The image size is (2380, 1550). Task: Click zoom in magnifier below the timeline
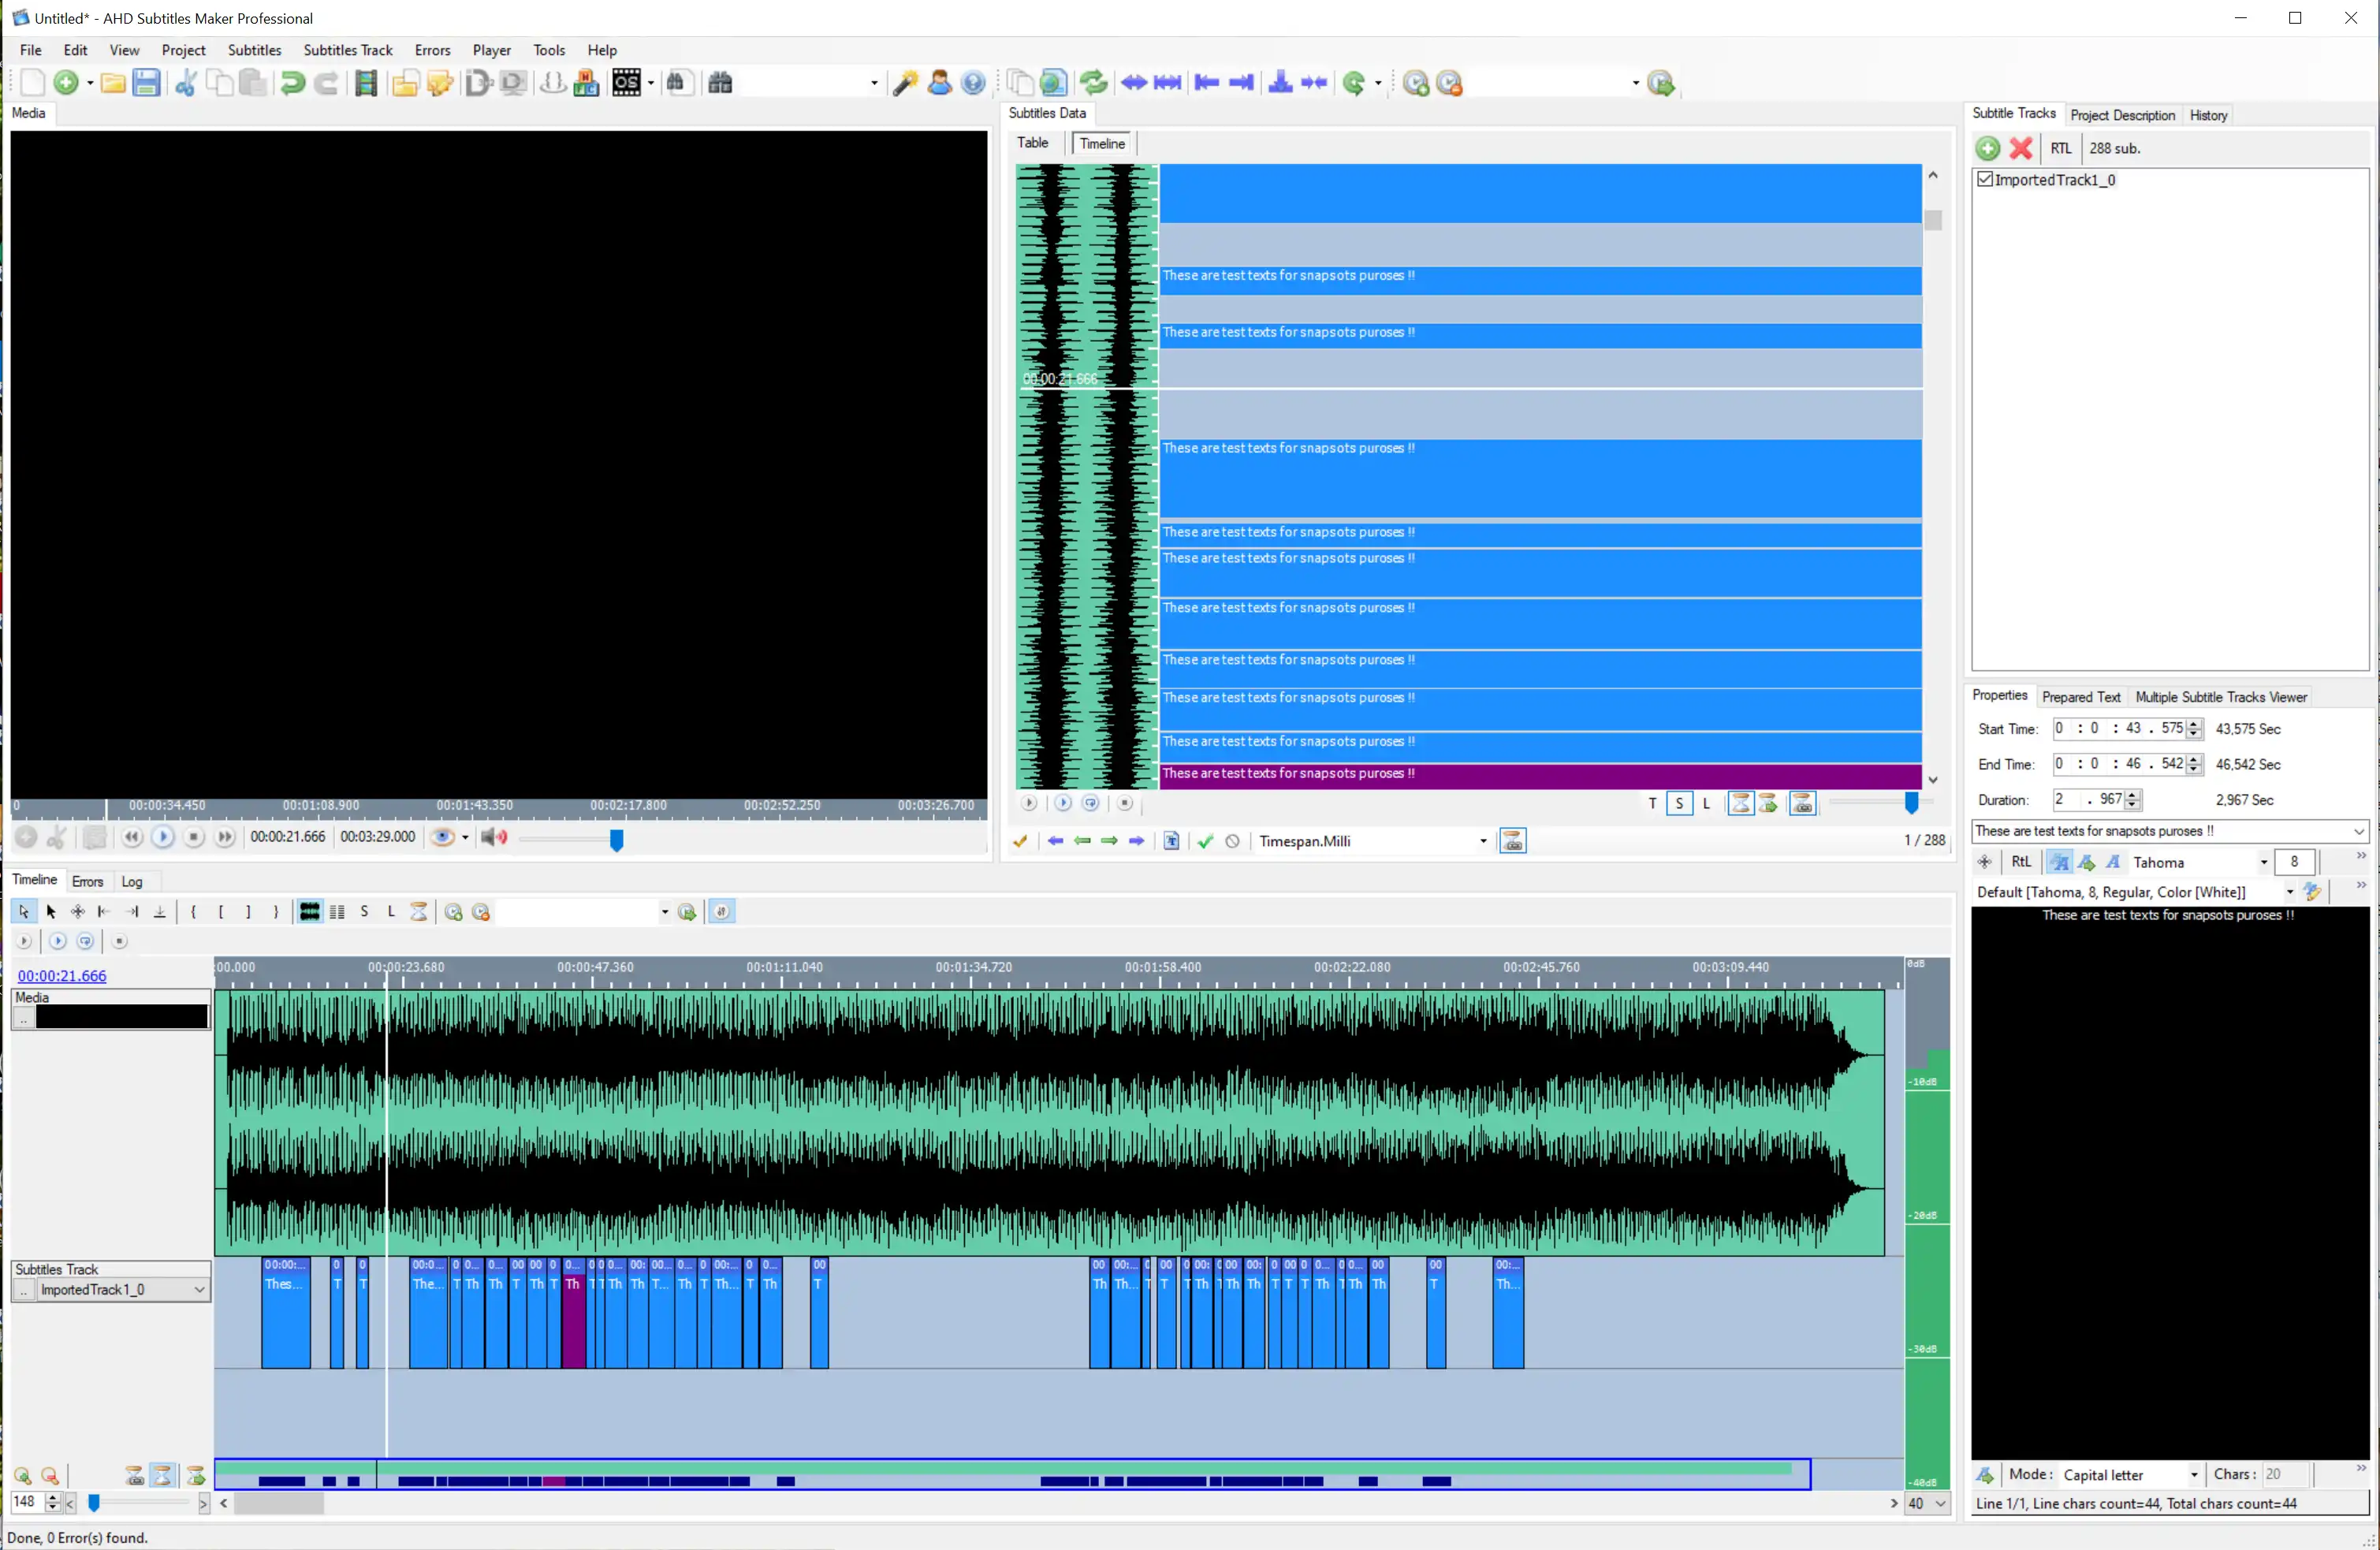22,1476
